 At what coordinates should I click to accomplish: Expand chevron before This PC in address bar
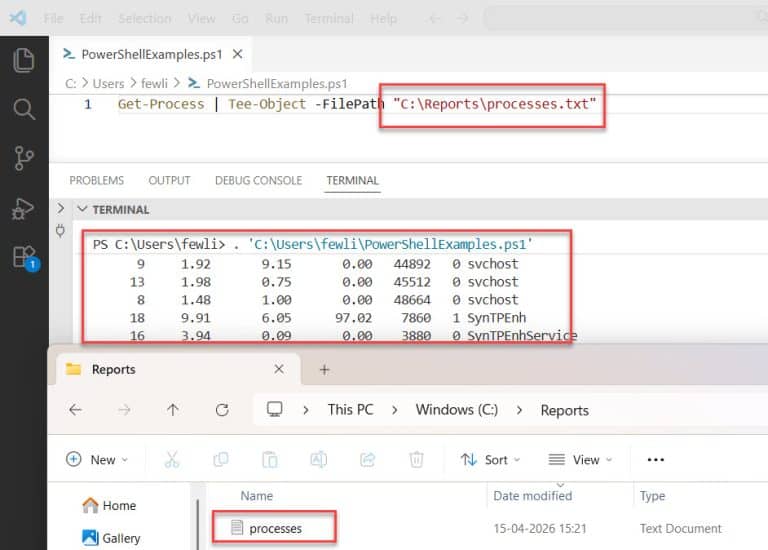306,409
